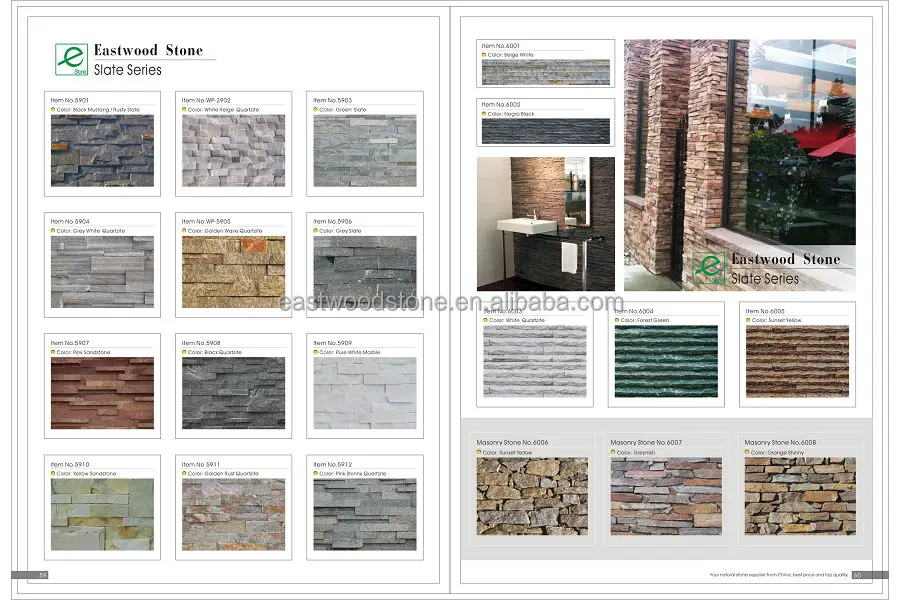Screen dimensions: 900x600
Task: Click the "Masonry Stone No.6008" title
Action: coord(781,443)
